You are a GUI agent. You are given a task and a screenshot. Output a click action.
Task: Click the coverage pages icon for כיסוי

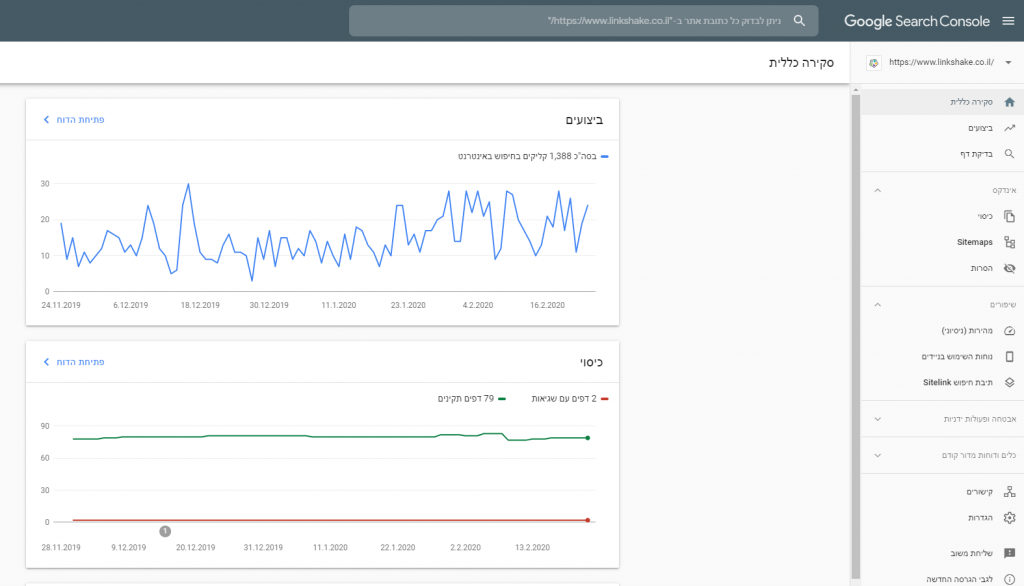click(x=1010, y=216)
